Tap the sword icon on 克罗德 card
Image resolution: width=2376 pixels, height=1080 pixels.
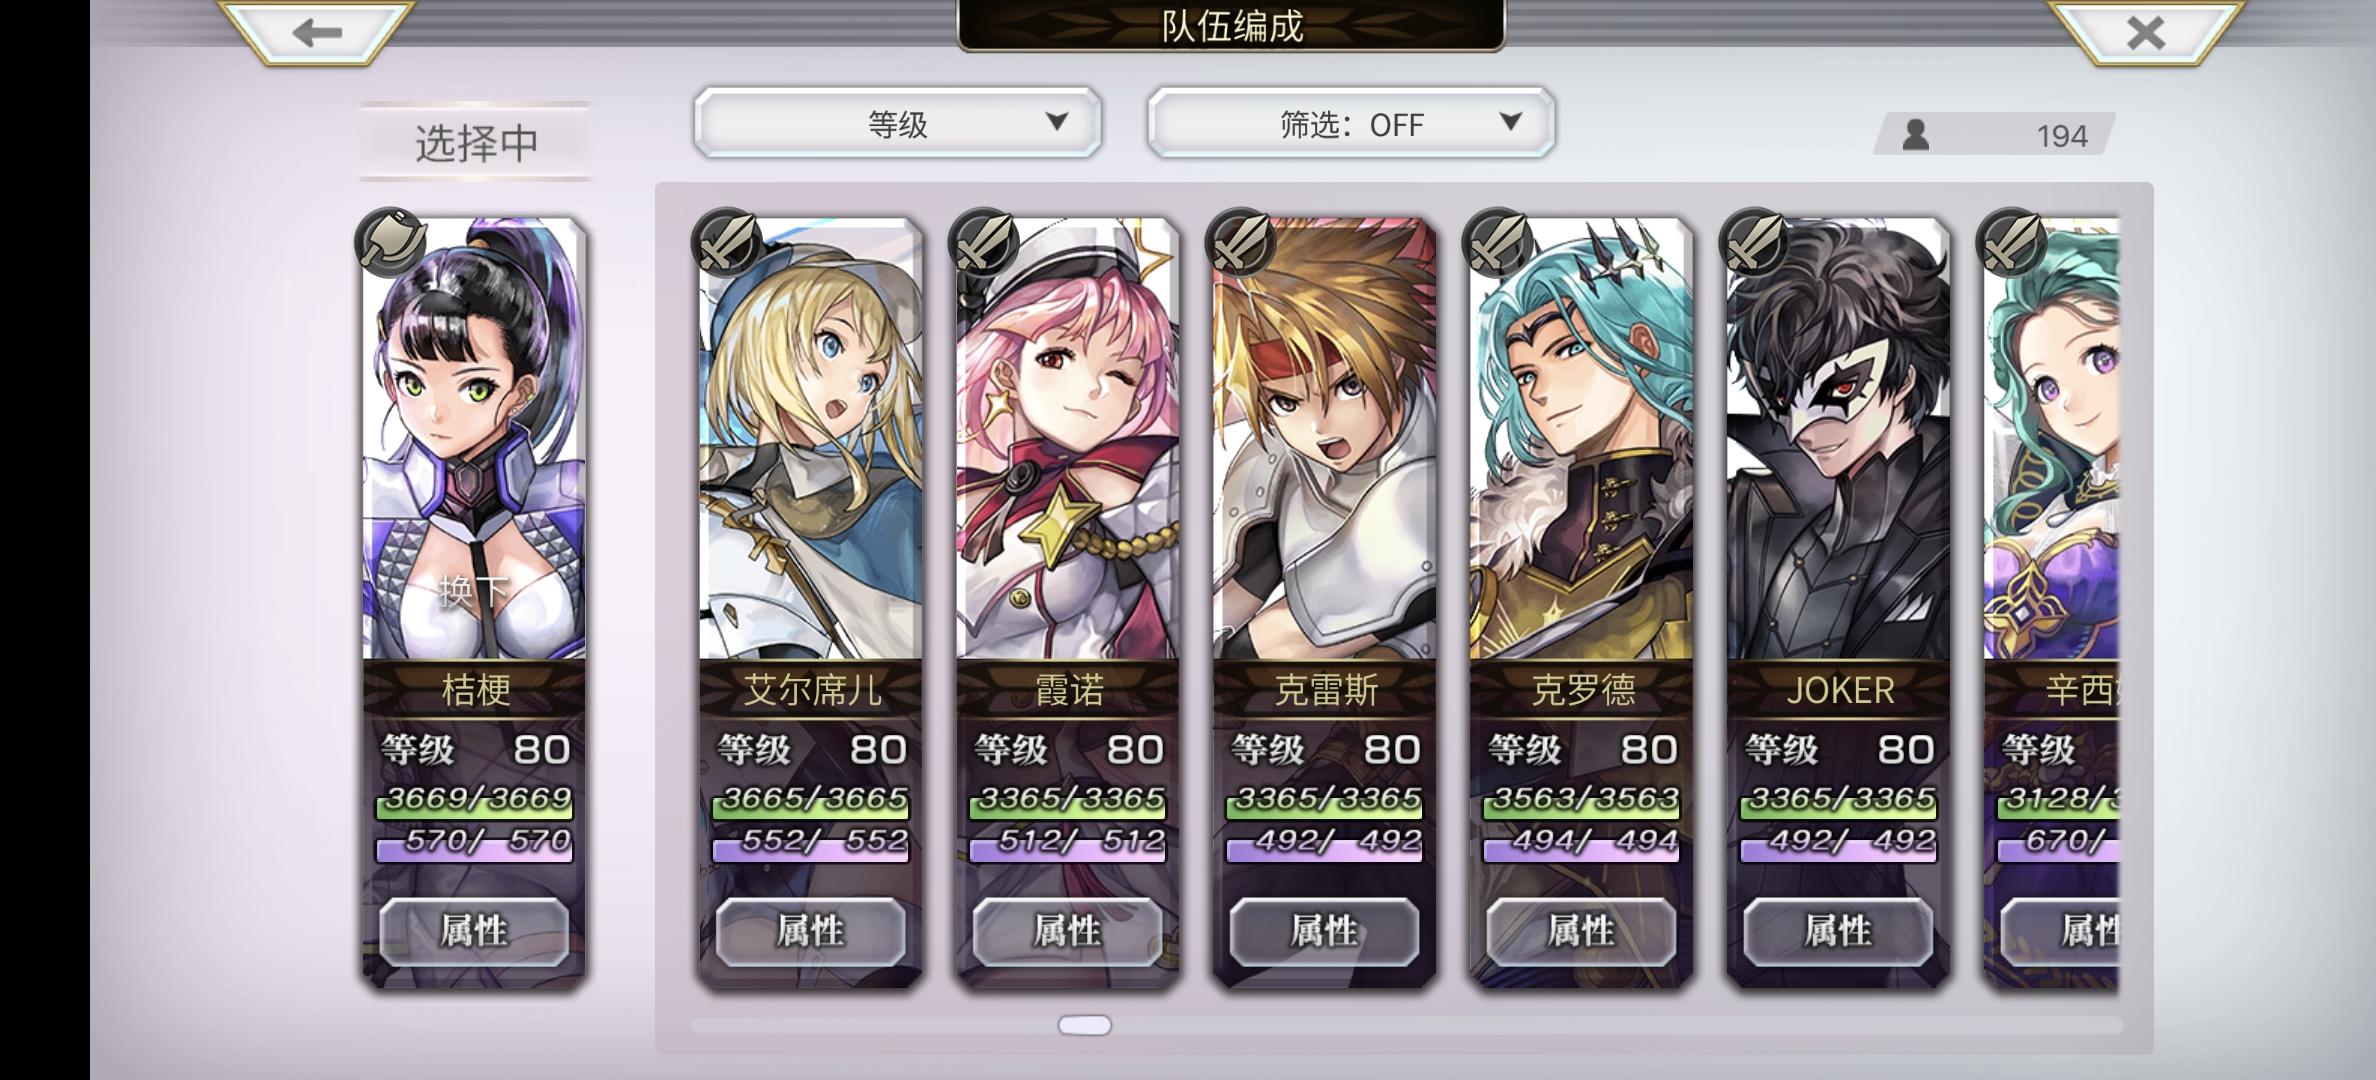(x=1498, y=241)
